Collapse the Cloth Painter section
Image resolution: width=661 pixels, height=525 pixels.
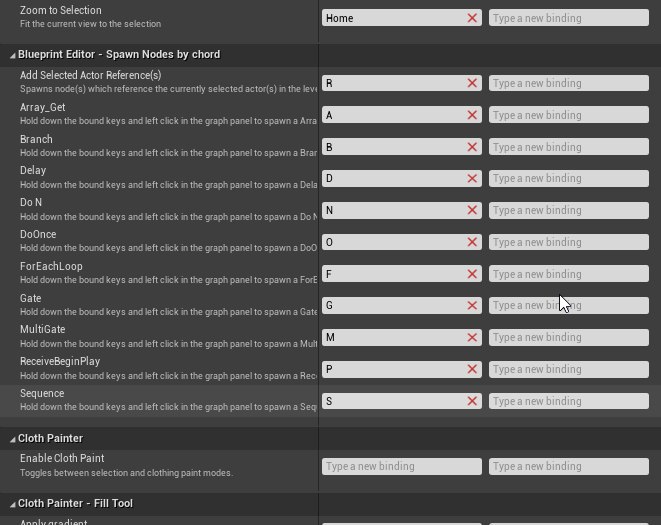click(13, 439)
